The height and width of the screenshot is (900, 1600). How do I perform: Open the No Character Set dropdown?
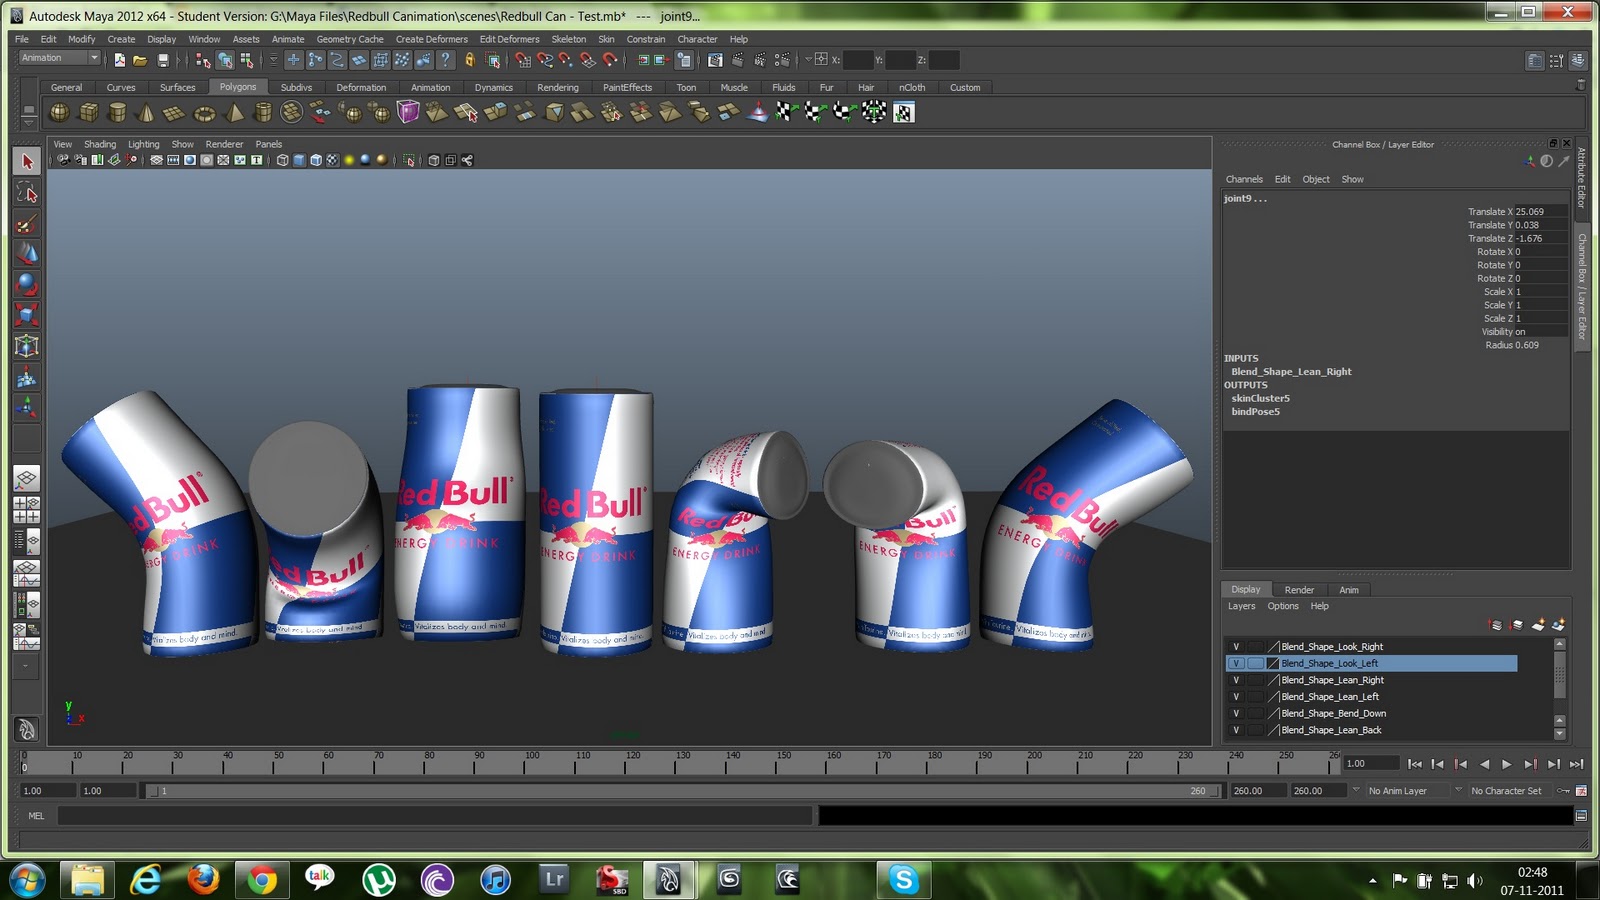click(x=1507, y=790)
